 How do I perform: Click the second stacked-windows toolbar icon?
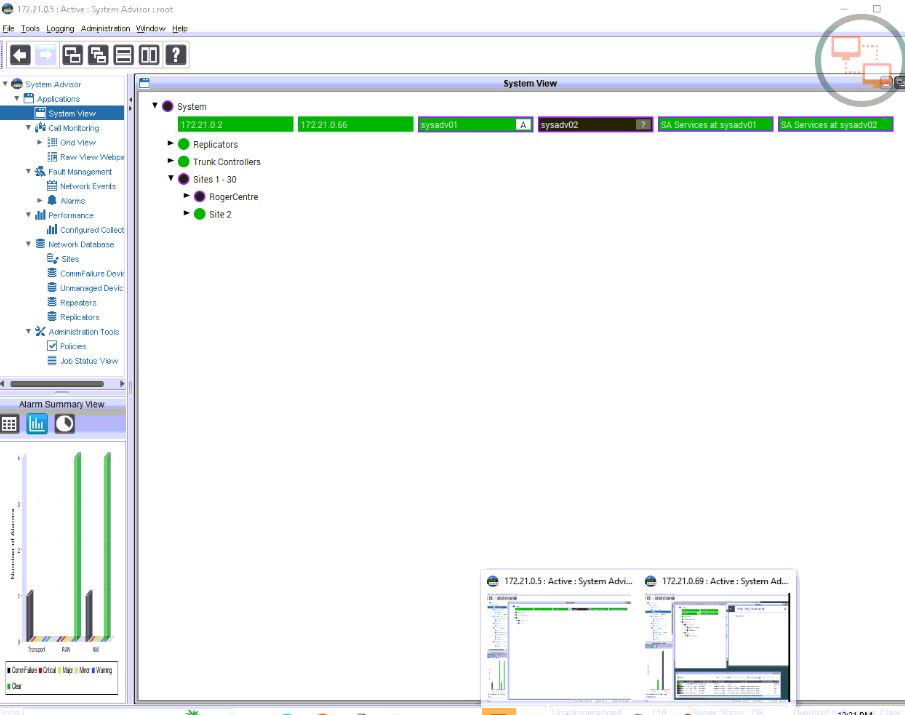click(98, 55)
